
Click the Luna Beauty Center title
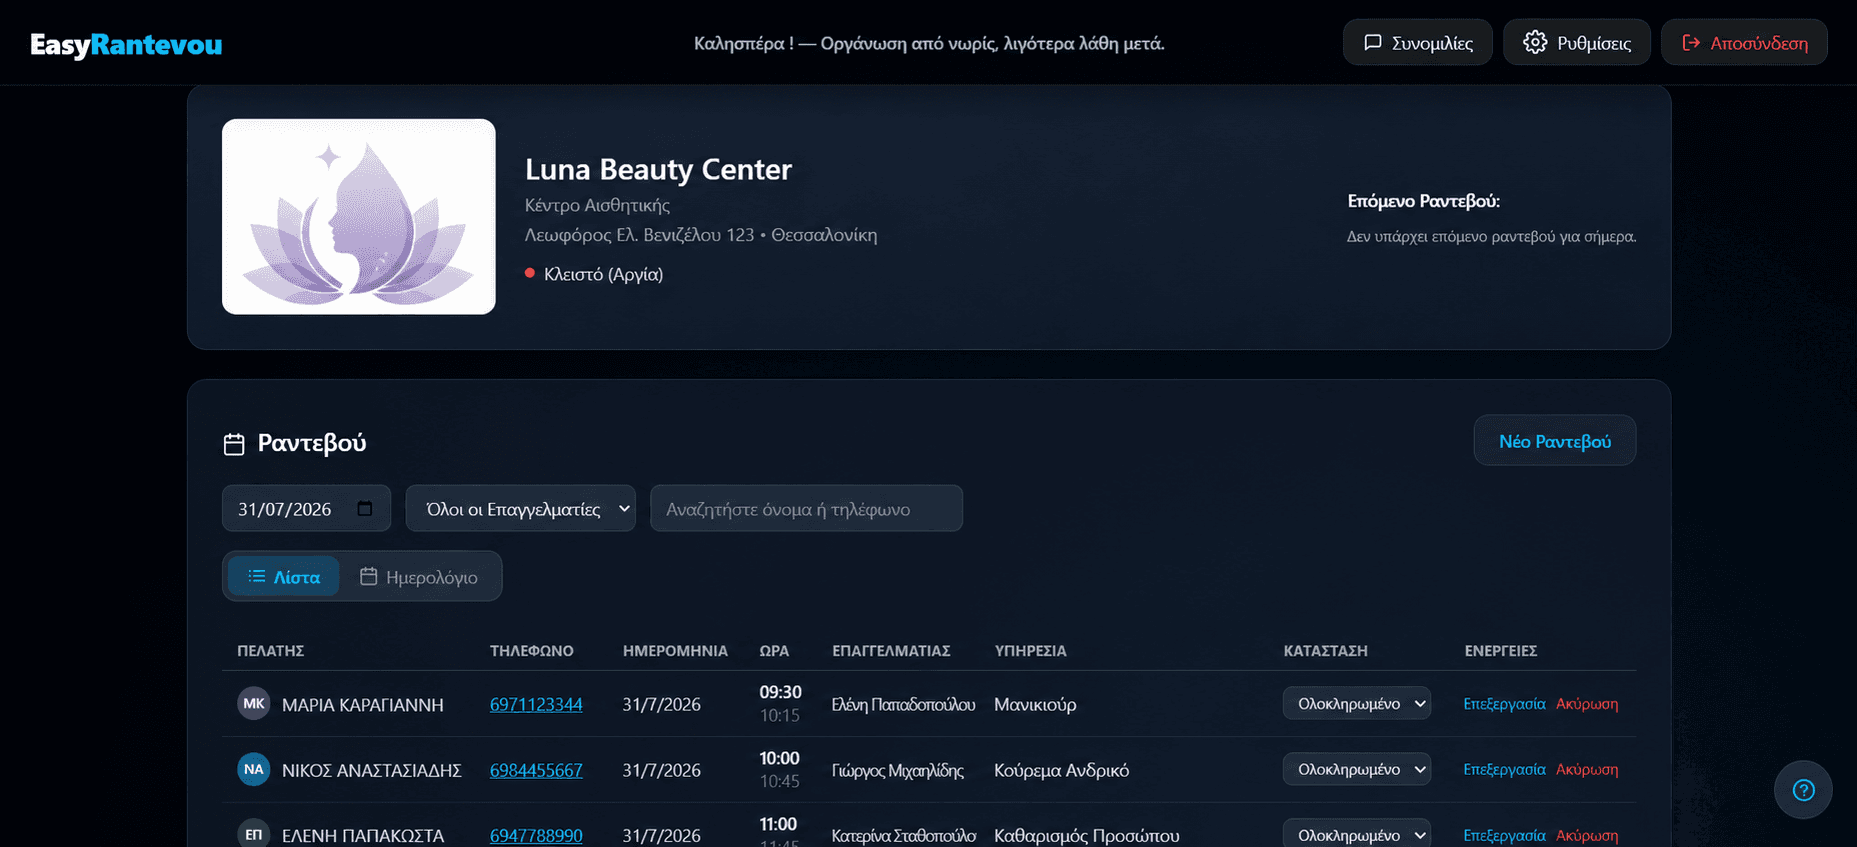click(658, 169)
